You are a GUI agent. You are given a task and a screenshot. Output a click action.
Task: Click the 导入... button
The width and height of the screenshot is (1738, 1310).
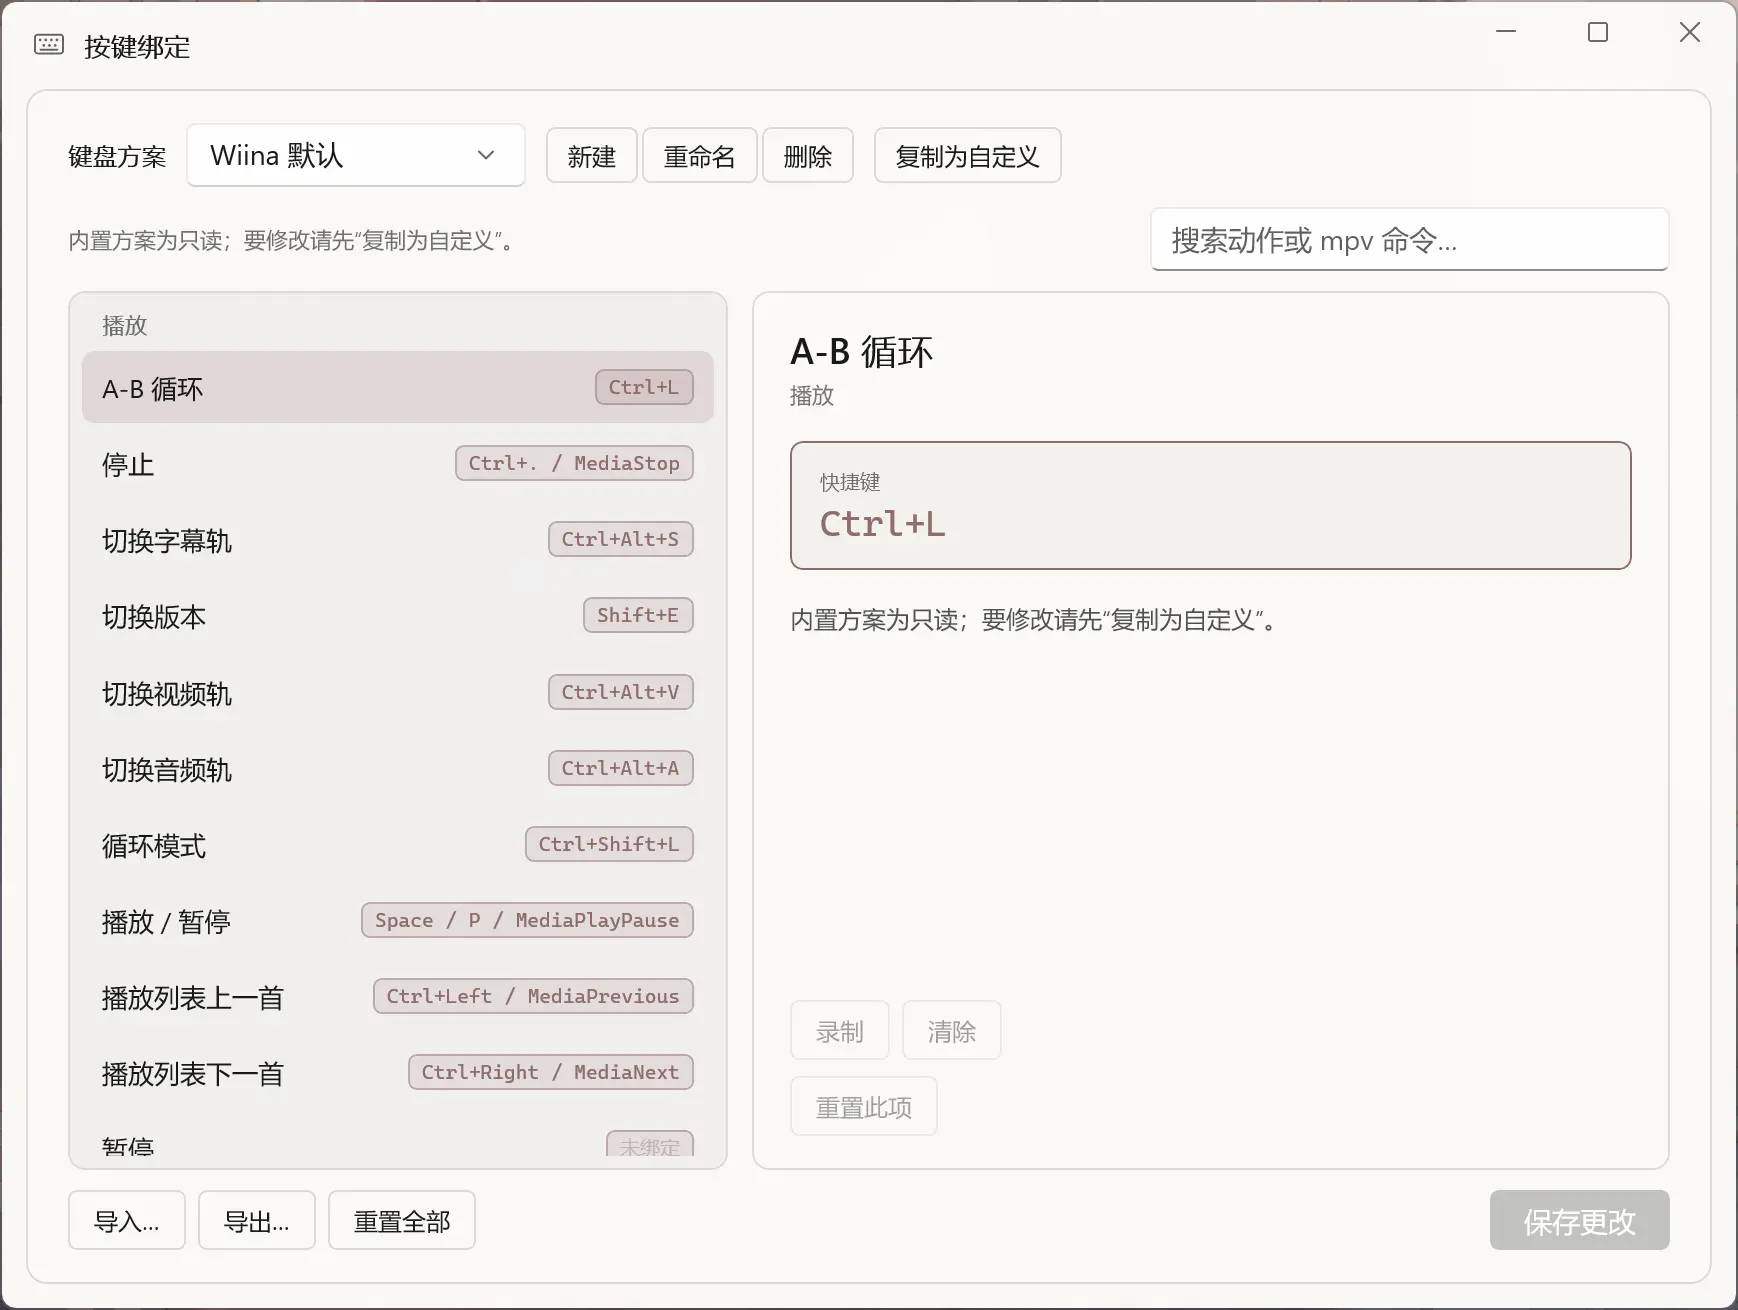[x=127, y=1221]
